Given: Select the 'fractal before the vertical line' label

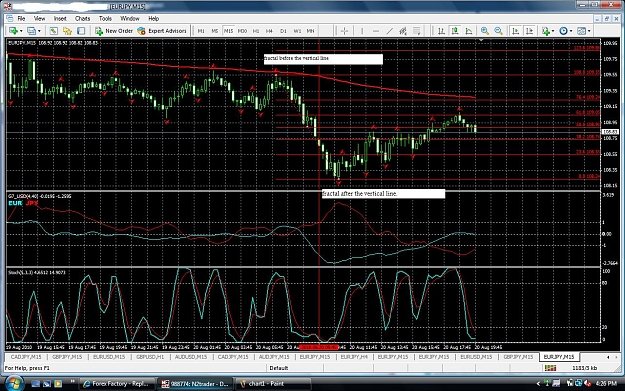Looking at the screenshot, I should coord(323,59).
